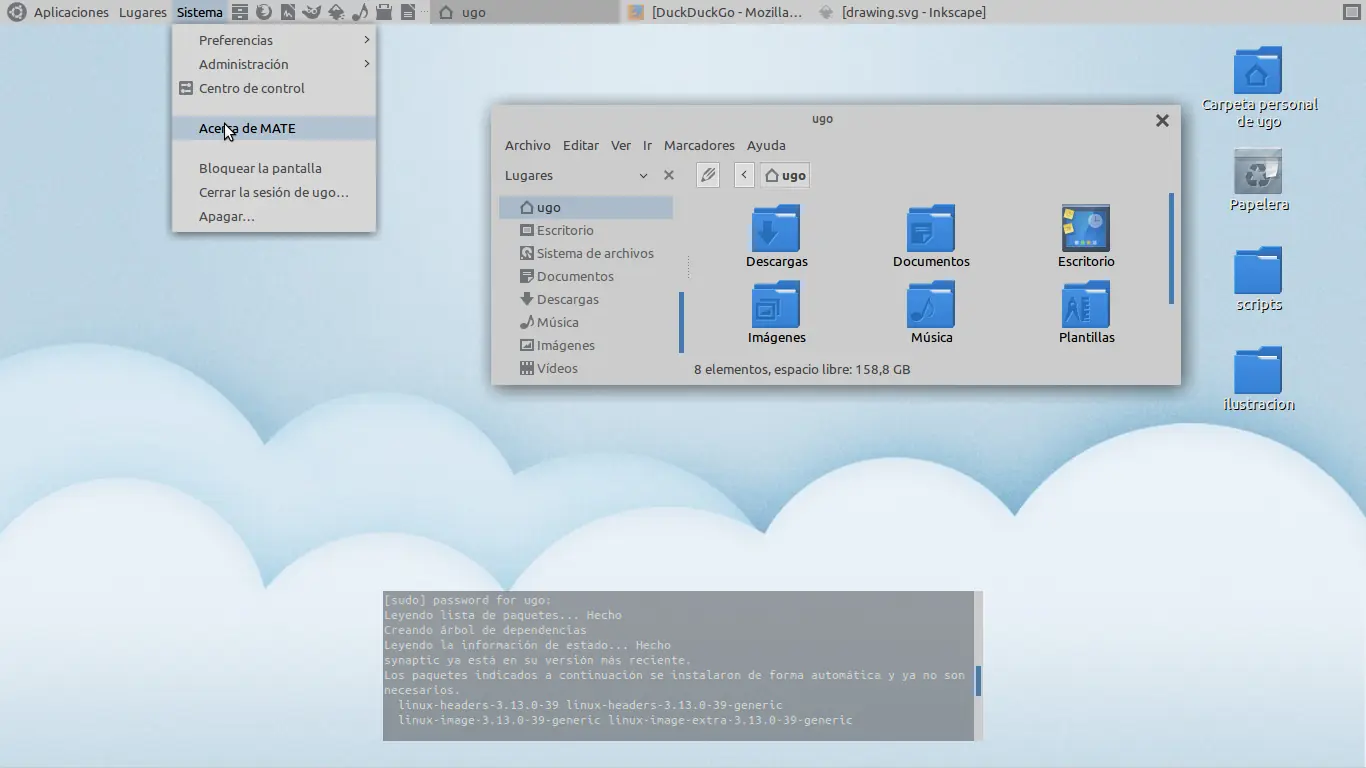Open the music note launcher on the panel
The image size is (1366, 768).
click(360, 12)
